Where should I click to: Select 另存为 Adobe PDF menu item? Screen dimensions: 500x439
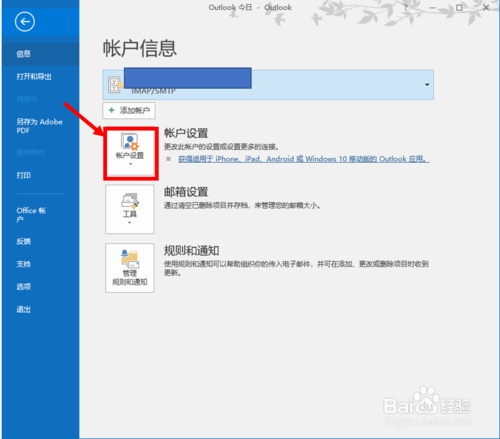tap(40, 126)
